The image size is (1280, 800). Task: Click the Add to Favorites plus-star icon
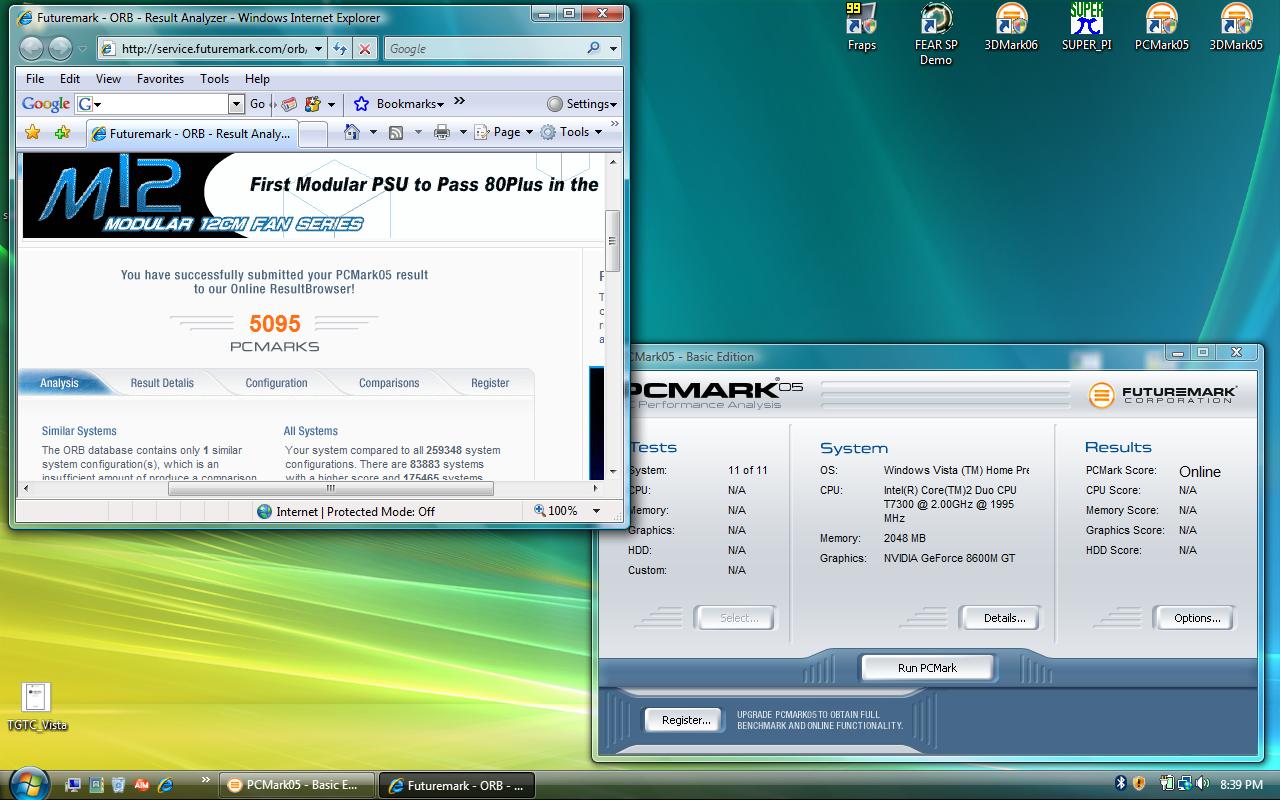click(62, 132)
